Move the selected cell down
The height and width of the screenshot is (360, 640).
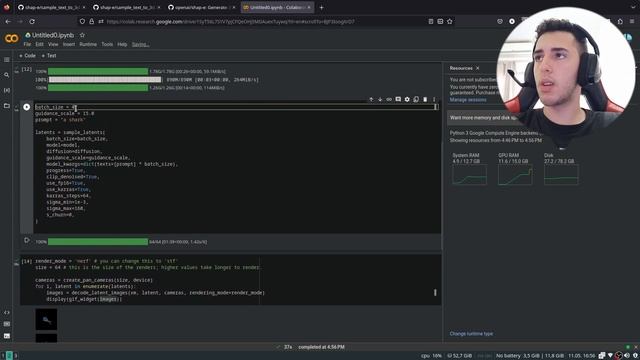click(380, 99)
